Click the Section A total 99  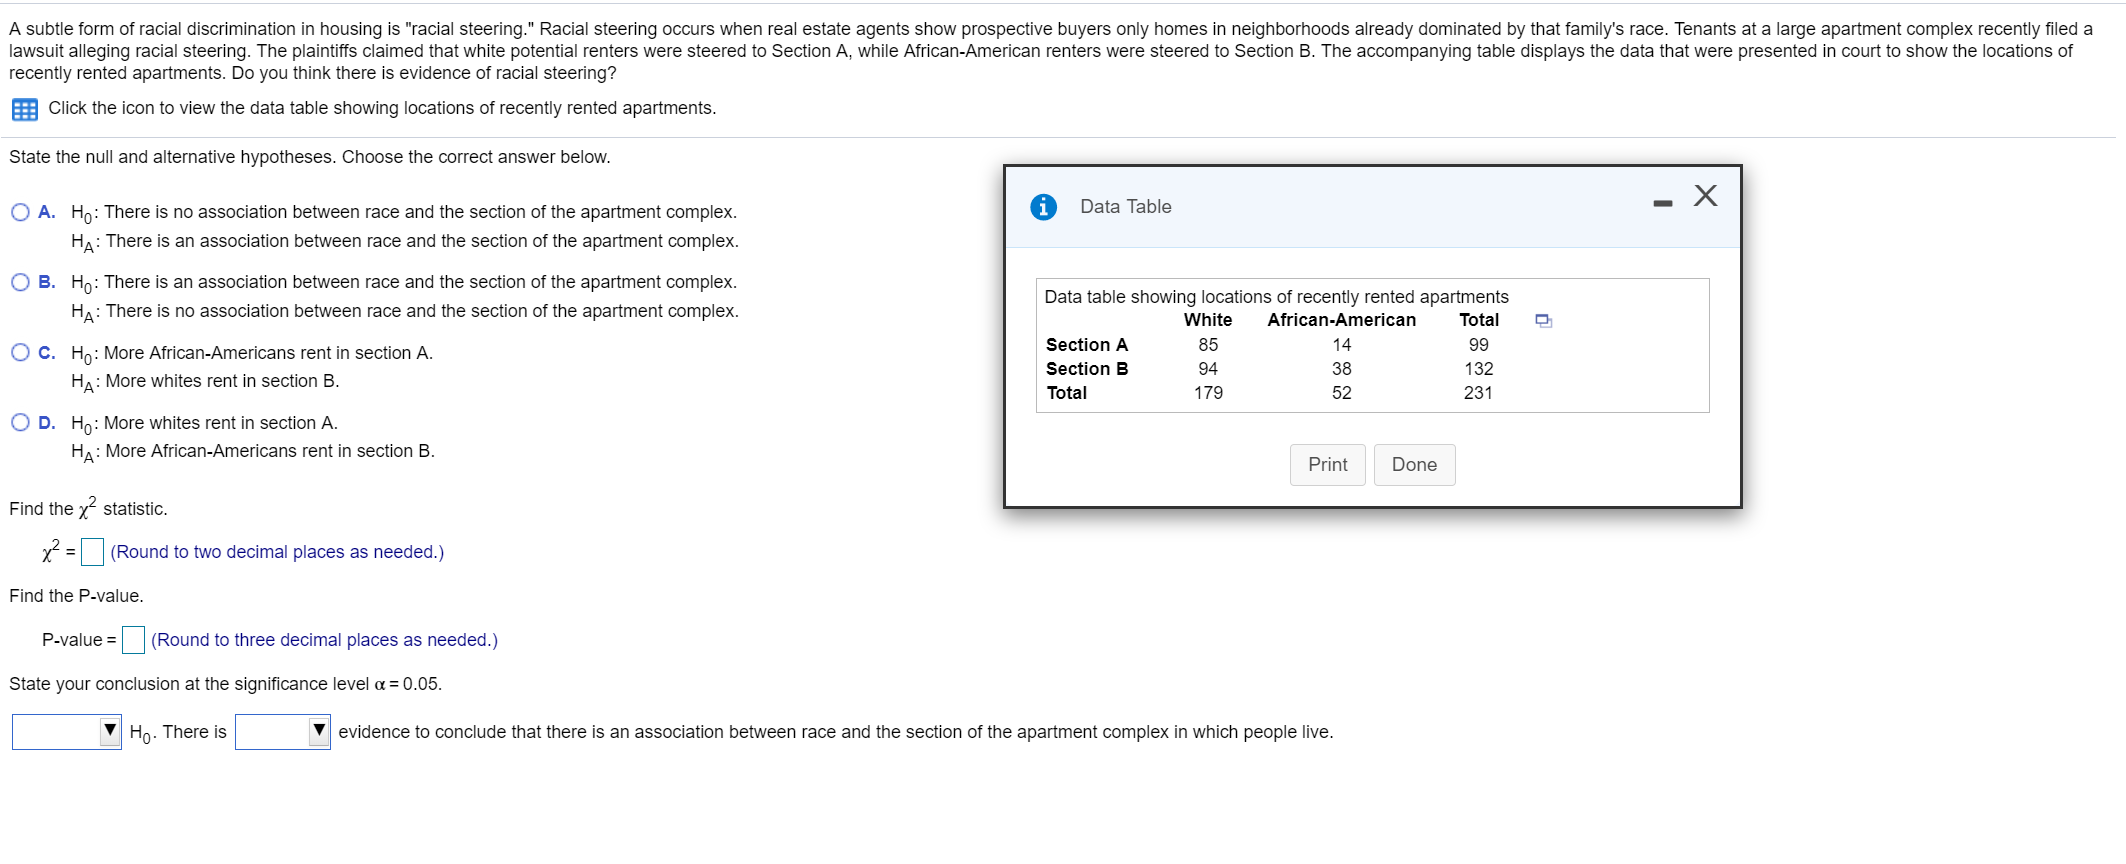[x=1478, y=345]
